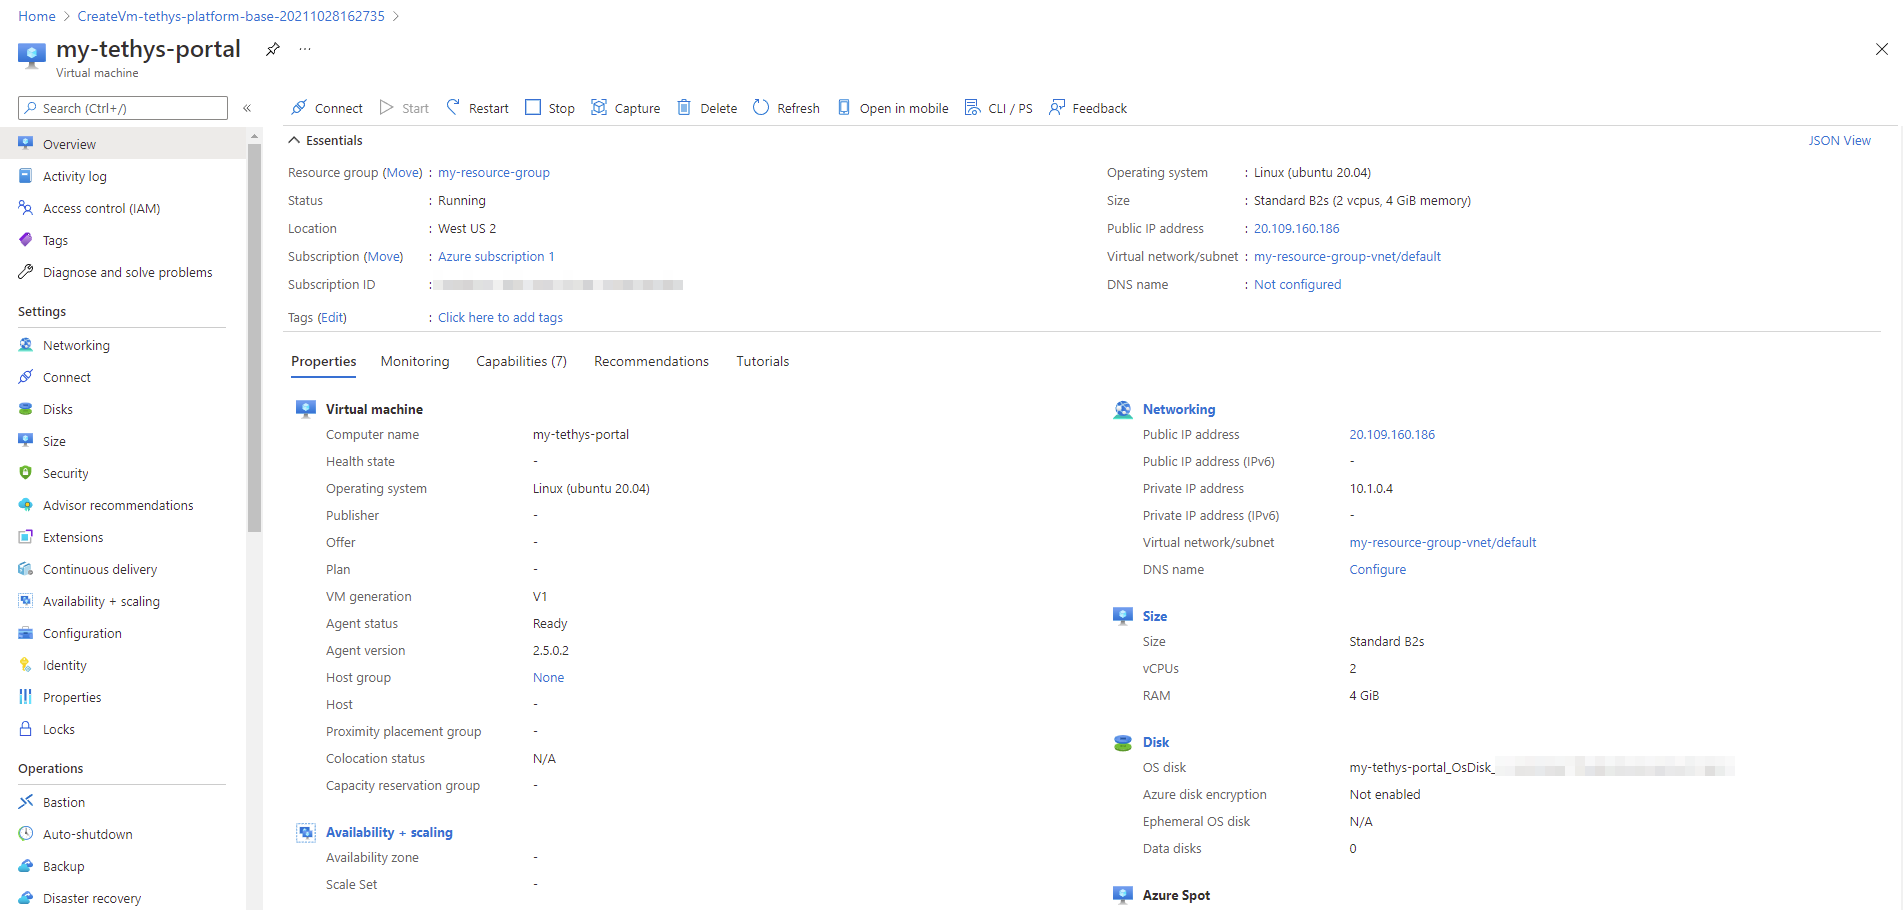Viewport: 1903px width, 910px height.
Task: Open Locks in sidebar
Action: tap(59, 729)
